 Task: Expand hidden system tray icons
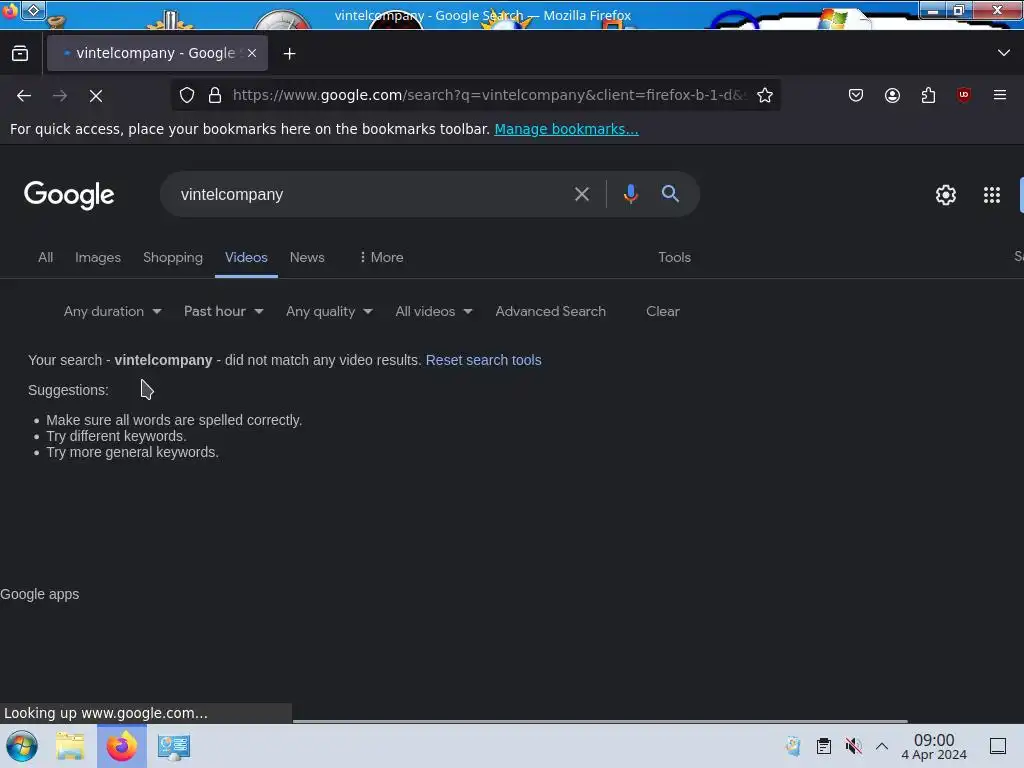[882, 746]
